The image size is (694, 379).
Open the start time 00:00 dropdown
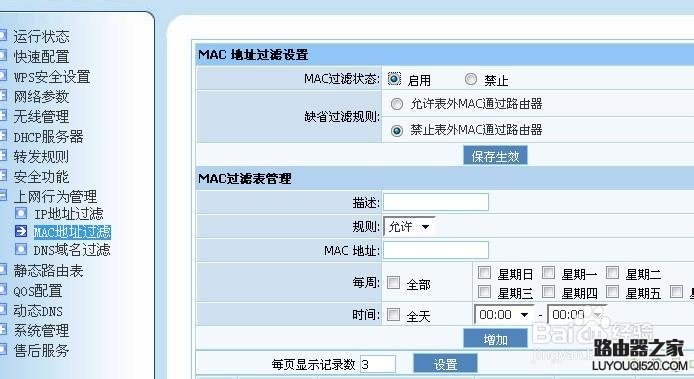pyautogui.click(x=504, y=315)
